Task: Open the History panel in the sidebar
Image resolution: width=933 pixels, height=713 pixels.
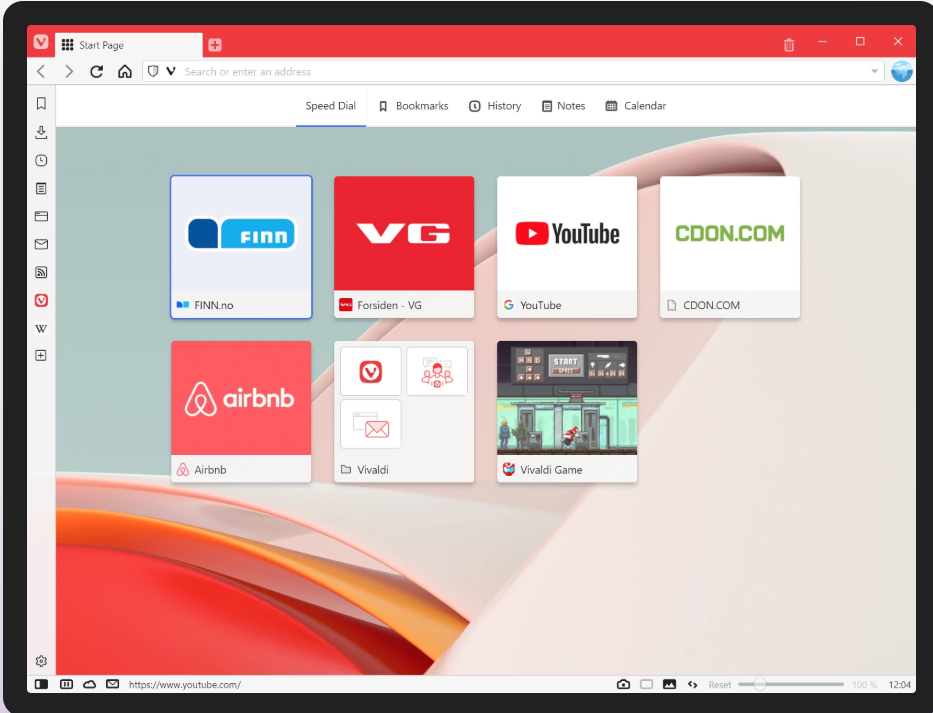Action: 41,160
